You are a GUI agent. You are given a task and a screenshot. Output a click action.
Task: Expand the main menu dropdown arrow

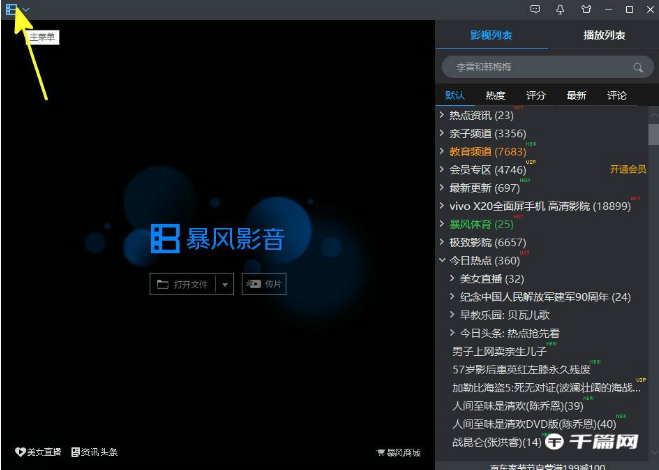(26, 10)
